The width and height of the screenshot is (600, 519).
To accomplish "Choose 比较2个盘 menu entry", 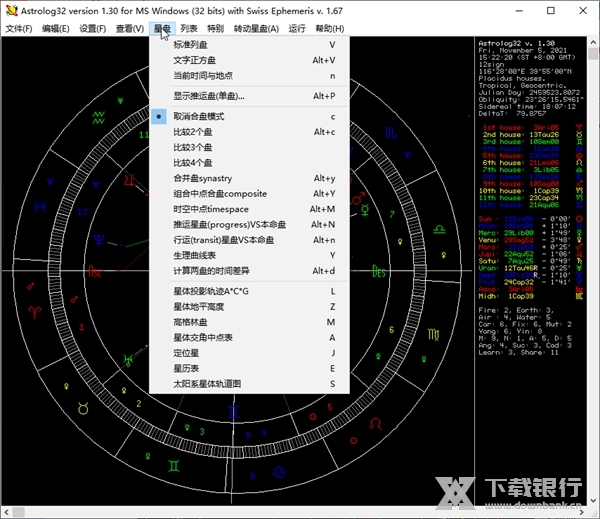I will click(250, 132).
